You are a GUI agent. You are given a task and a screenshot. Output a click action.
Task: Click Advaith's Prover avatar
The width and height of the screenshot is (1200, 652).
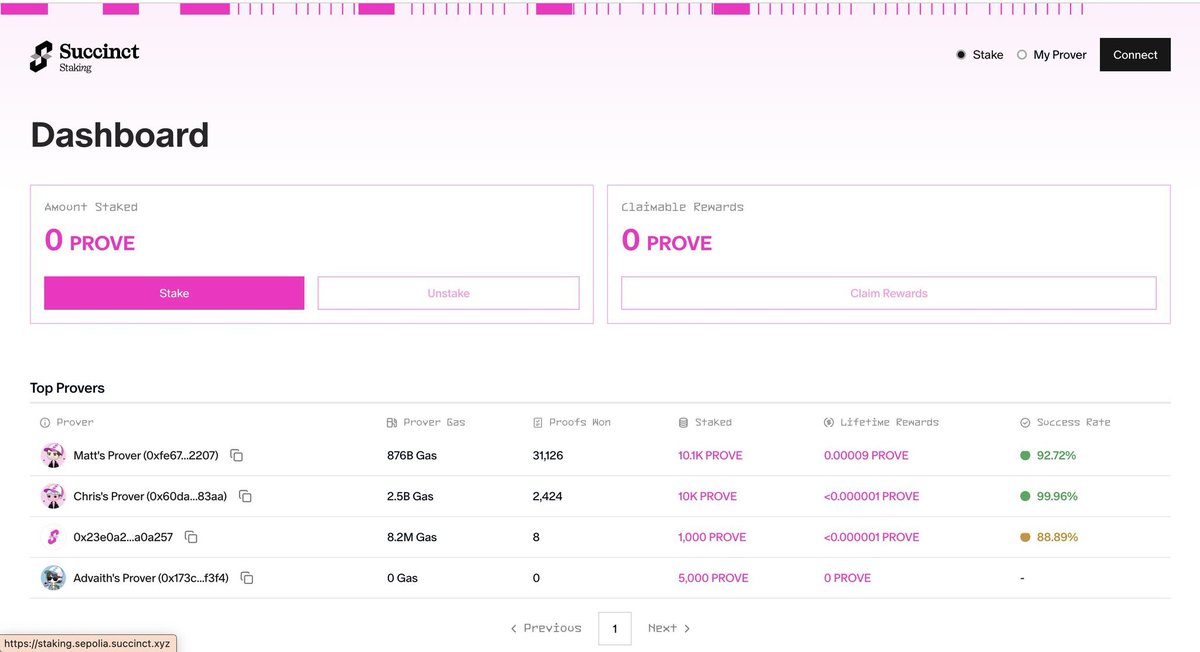pyautogui.click(x=53, y=578)
